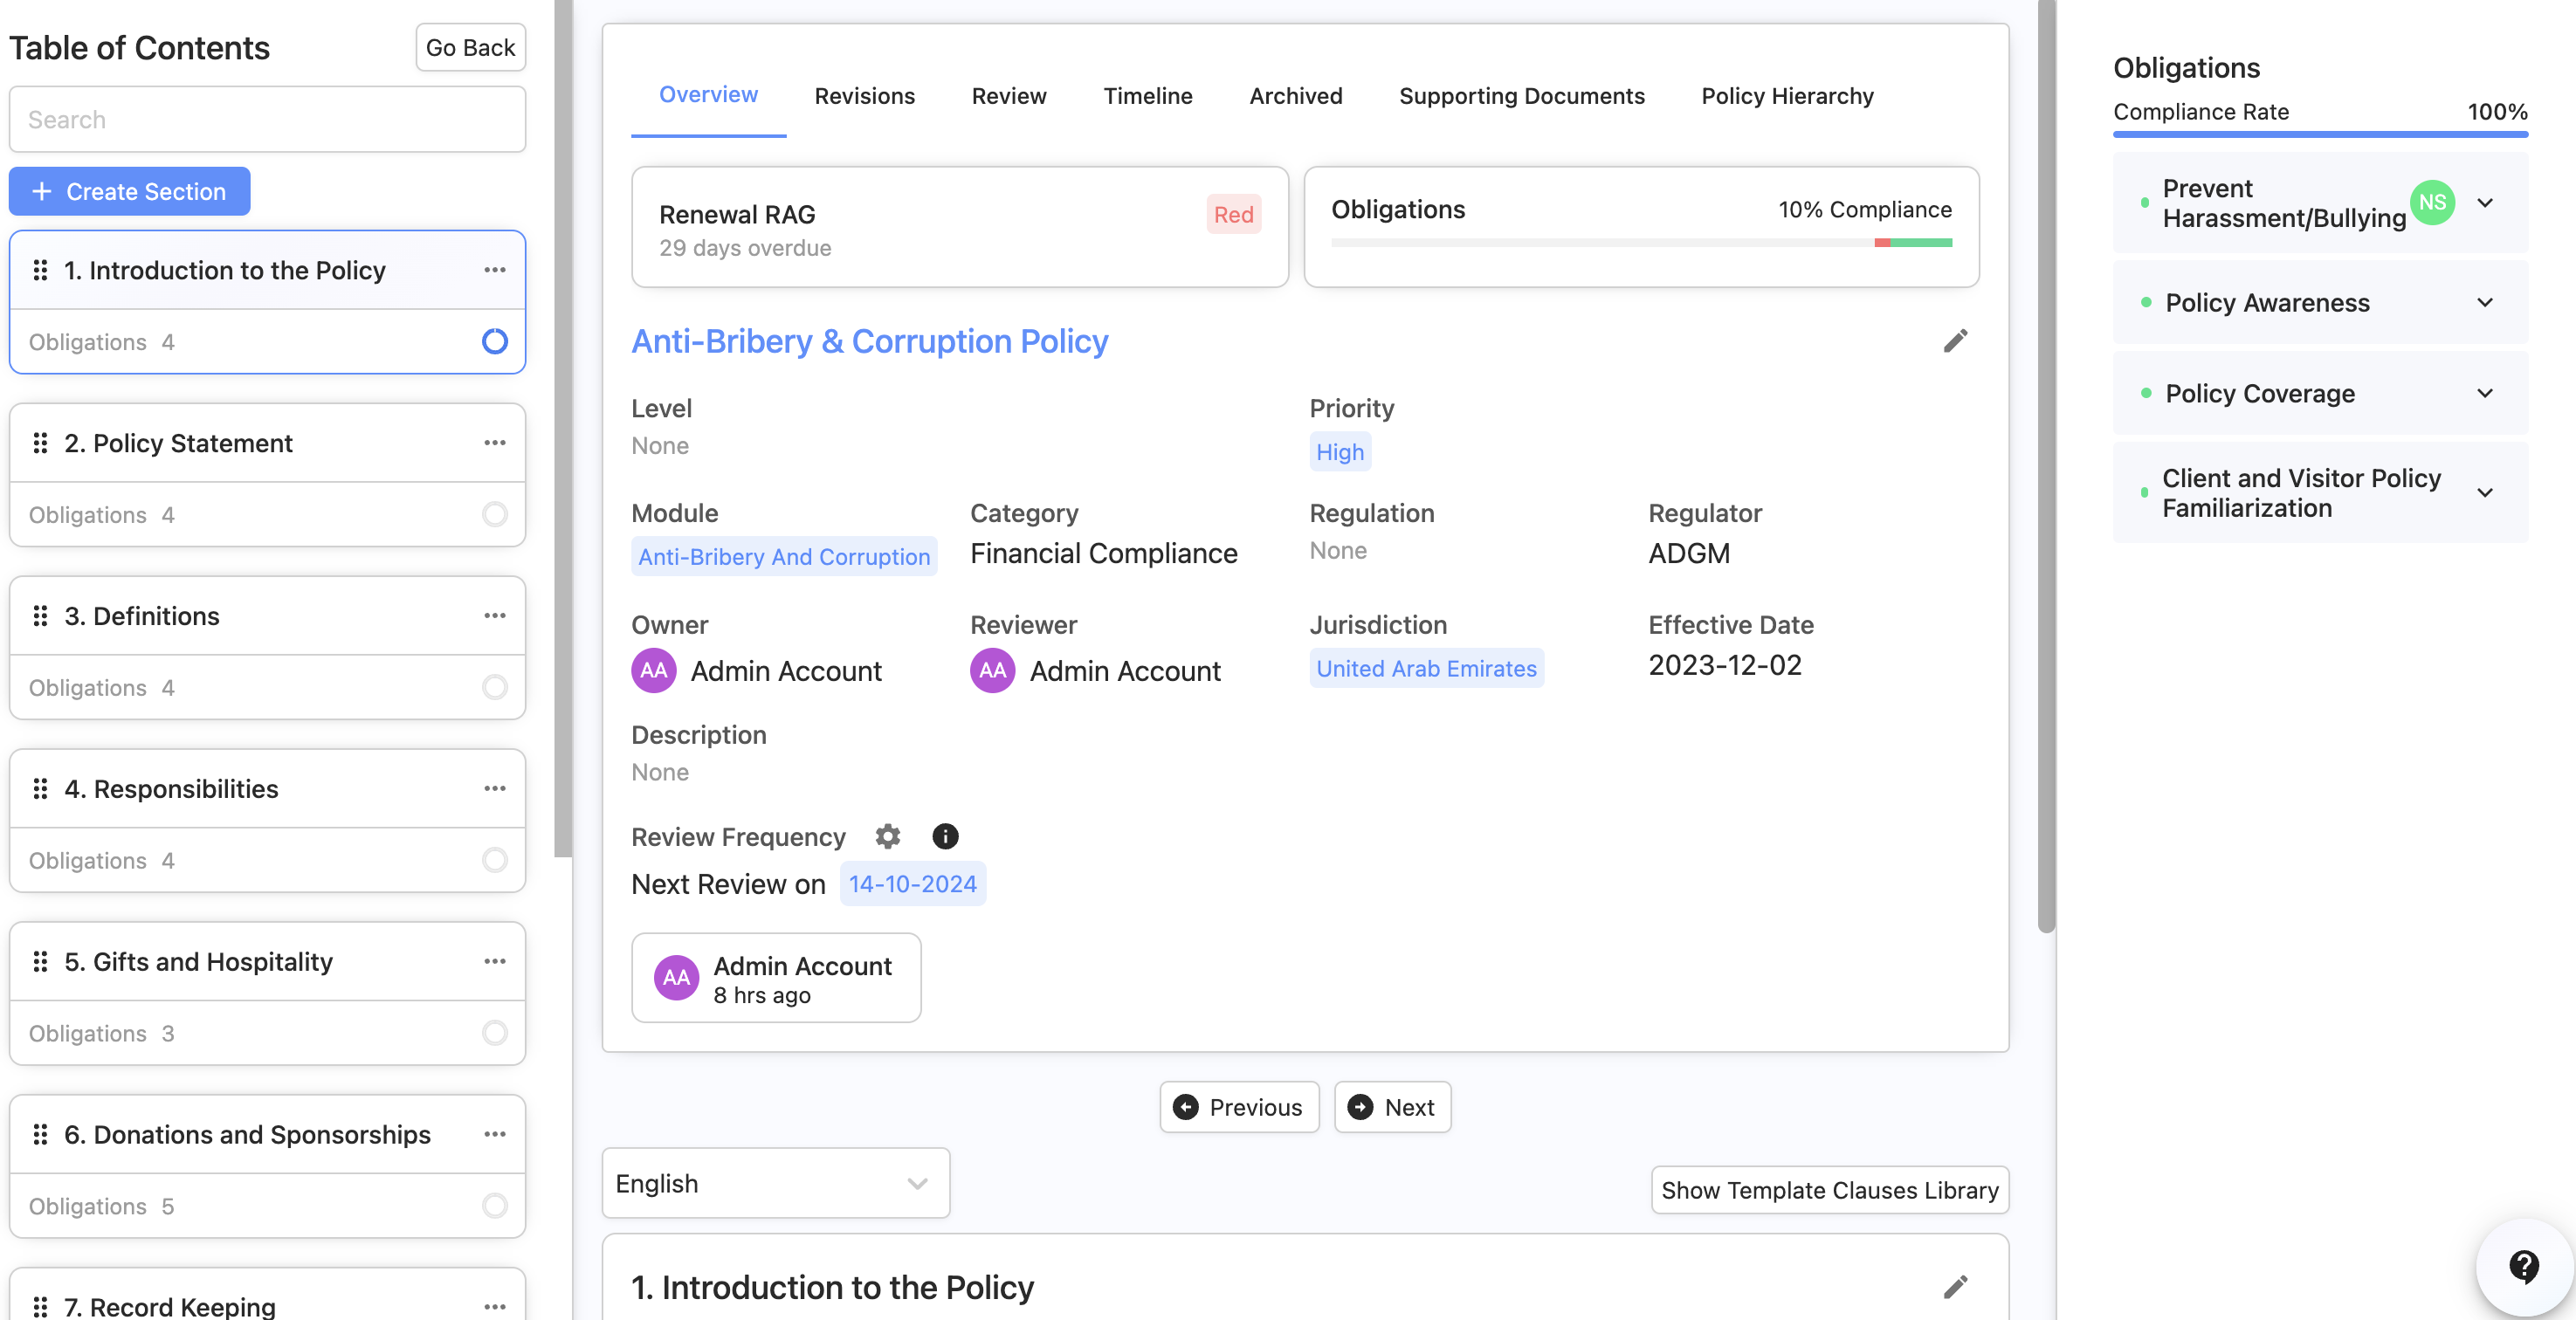Toggle the Donations and Sponsorships status circle
2576x1320 pixels.
[494, 1206]
